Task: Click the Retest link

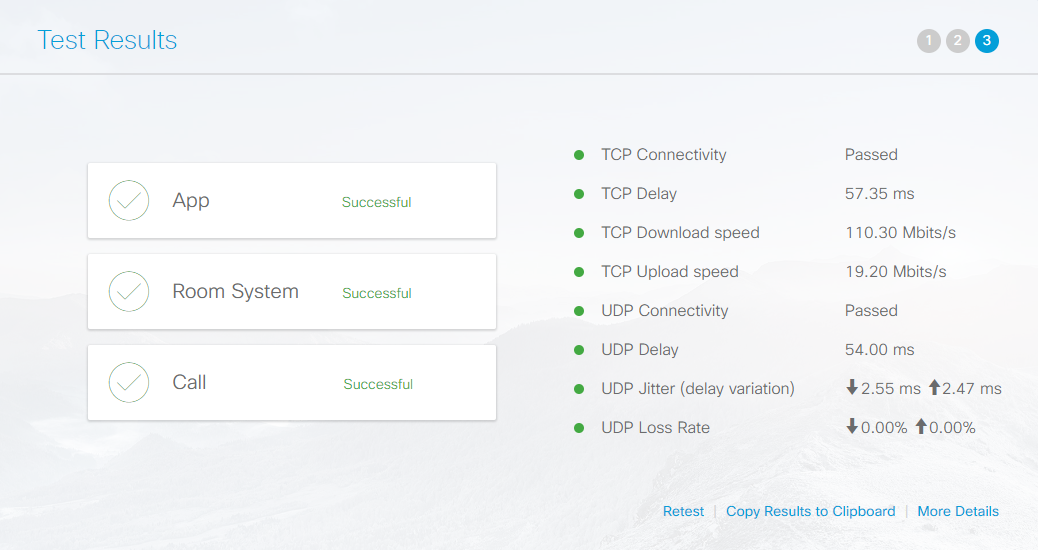Action: coord(683,511)
